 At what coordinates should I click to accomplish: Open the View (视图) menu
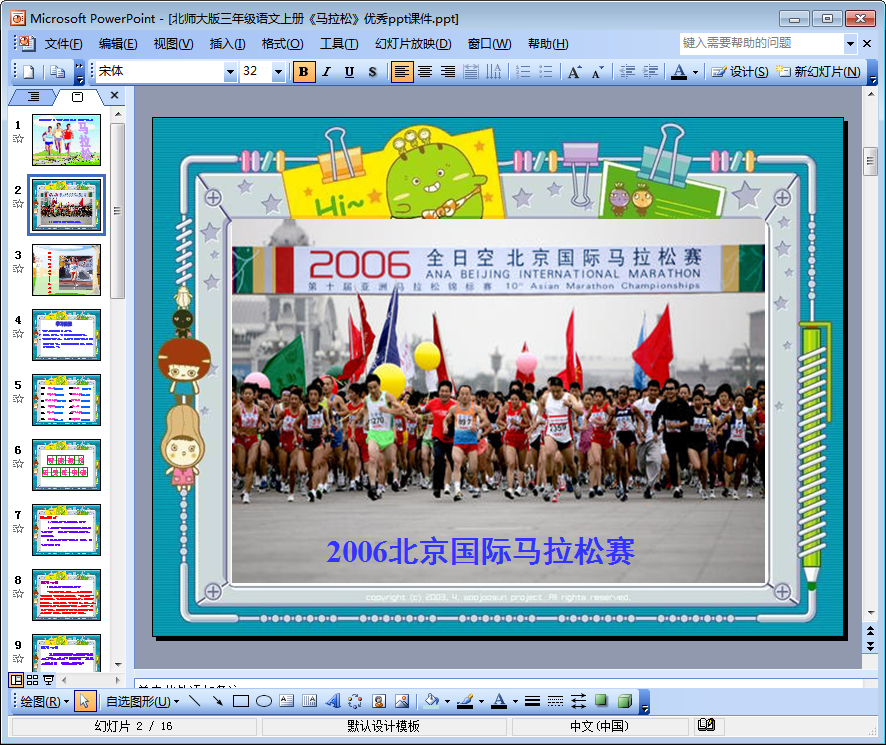click(x=173, y=44)
